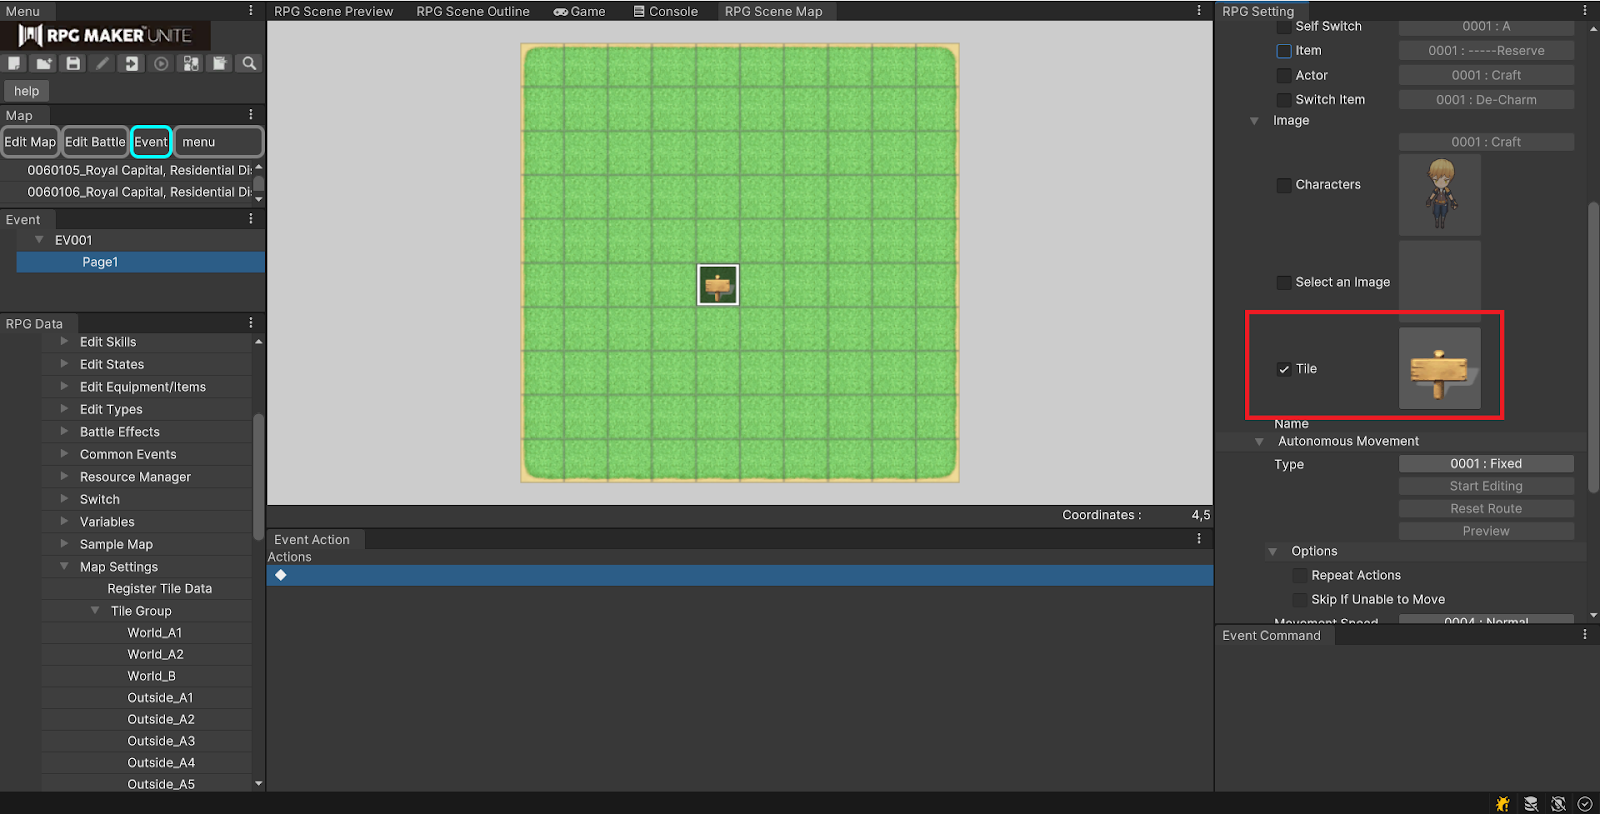This screenshot has height=814, width=1600.
Task: Click the deployment package icon in the toolbar
Action: click(x=219, y=63)
